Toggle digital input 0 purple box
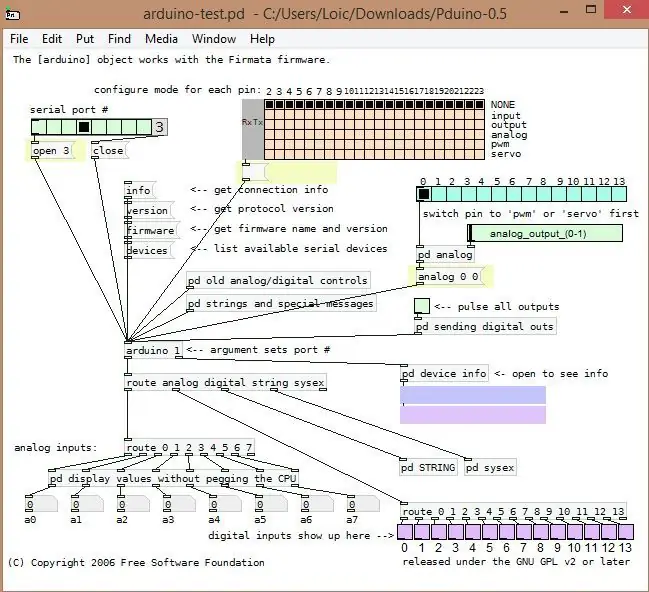The width and height of the screenshot is (649, 592). click(405, 532)
